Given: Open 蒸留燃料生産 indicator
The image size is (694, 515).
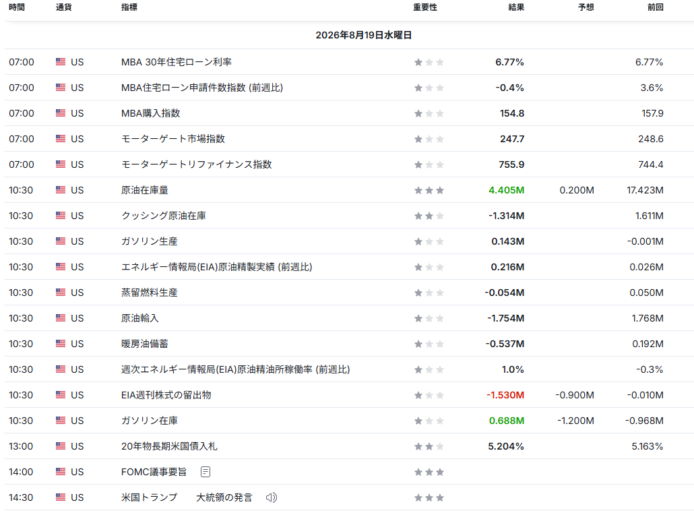Looking at the screenshot, I should pyautogui.click(x=149, y=292).
